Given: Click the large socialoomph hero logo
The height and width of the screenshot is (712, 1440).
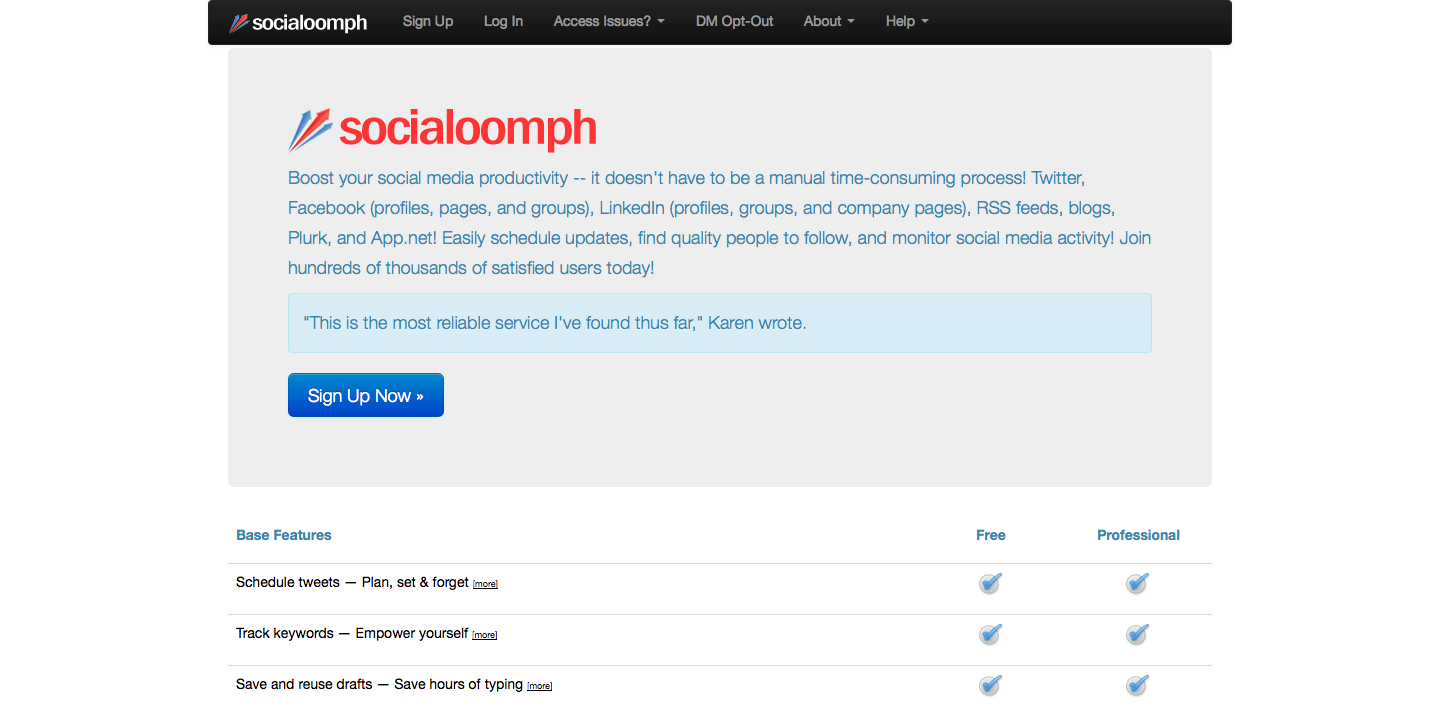Looking at the screenshot, I should 442,129.
